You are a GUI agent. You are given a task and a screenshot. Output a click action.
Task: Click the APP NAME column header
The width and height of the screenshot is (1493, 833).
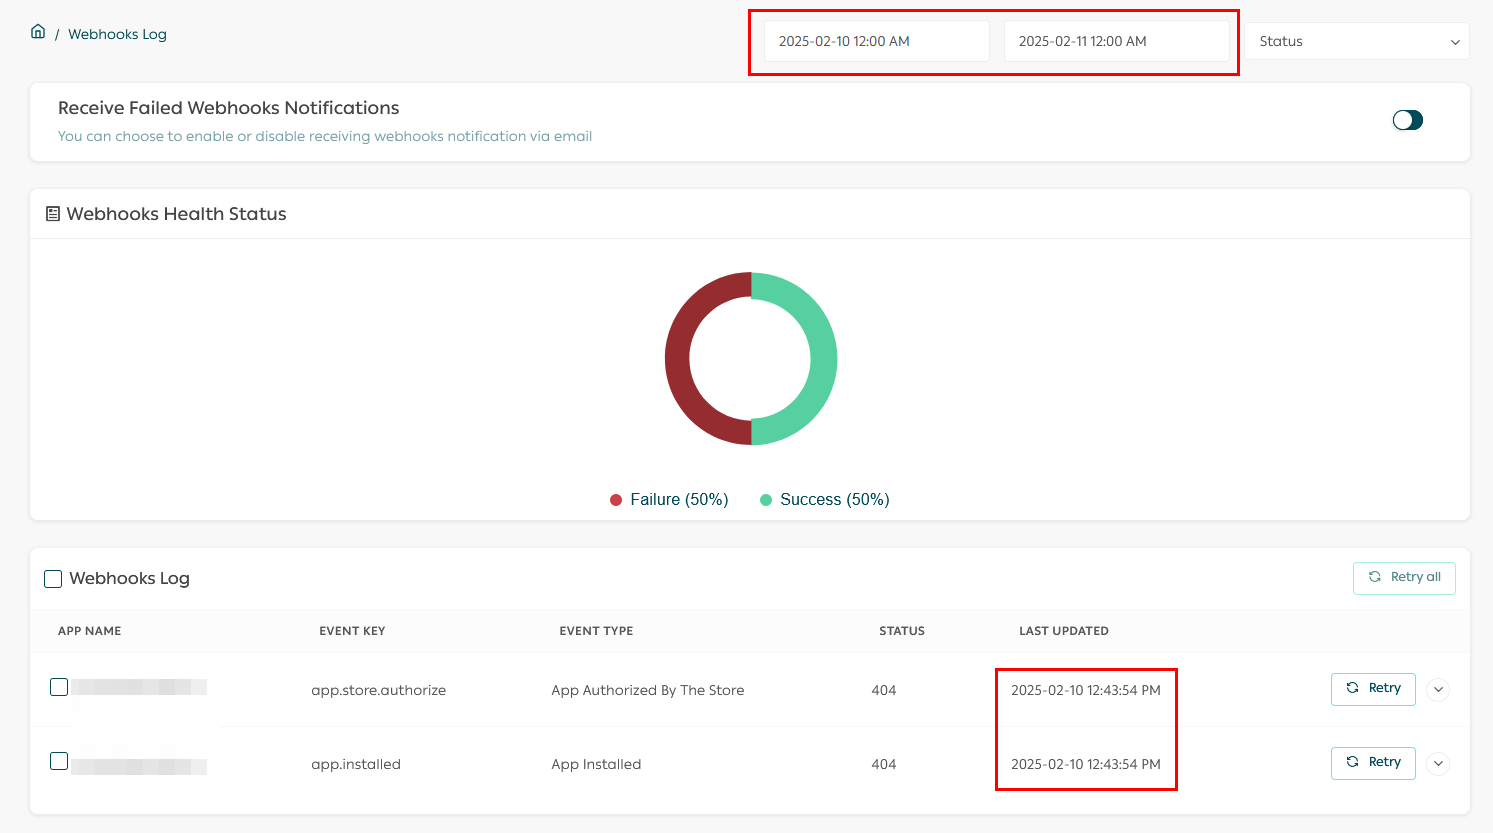tap(89, 631)
